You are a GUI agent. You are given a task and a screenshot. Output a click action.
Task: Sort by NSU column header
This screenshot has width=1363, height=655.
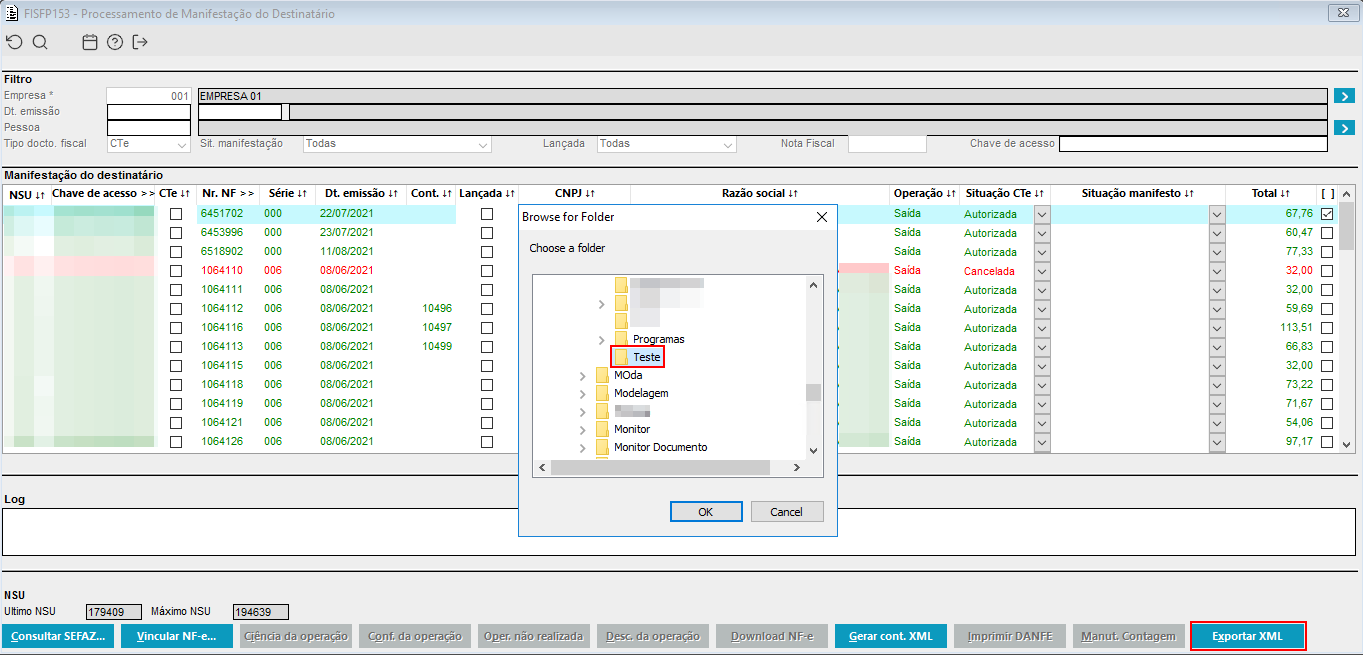(27, 194)
